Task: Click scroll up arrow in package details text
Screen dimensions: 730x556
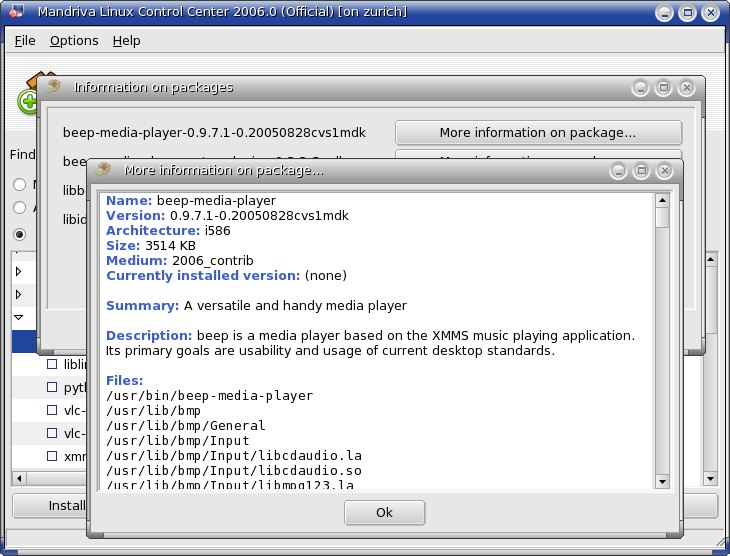Action: [x=662, y=200]
